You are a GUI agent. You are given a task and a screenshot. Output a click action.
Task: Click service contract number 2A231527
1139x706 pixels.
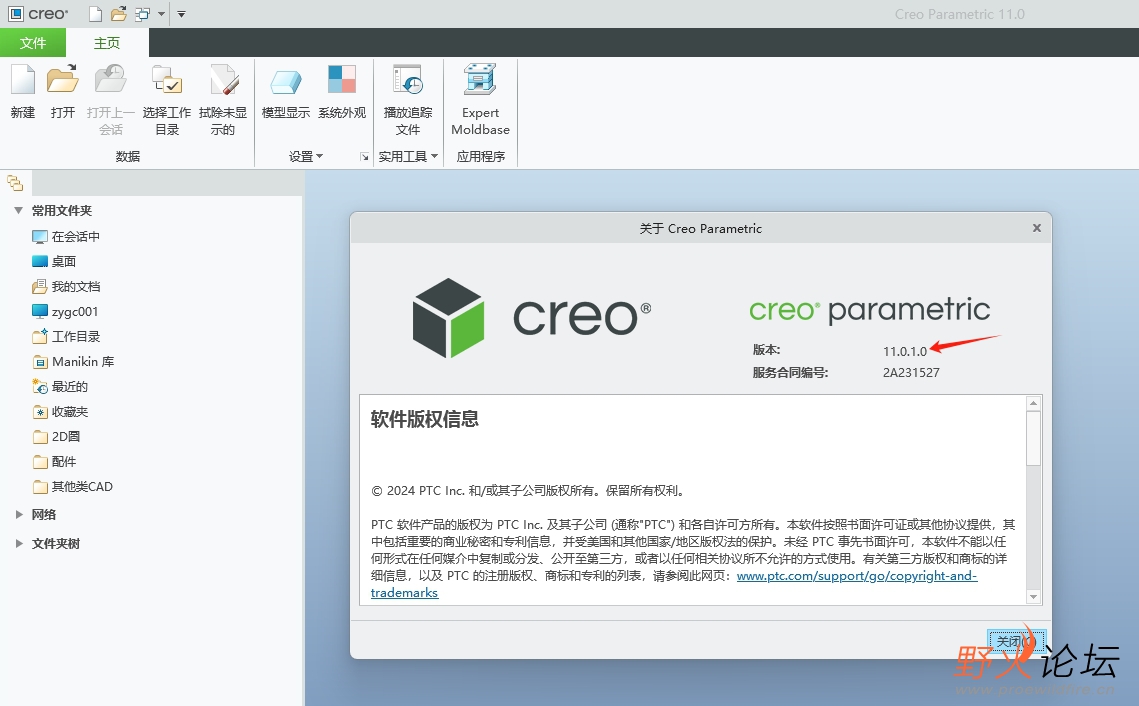[911, 373]
